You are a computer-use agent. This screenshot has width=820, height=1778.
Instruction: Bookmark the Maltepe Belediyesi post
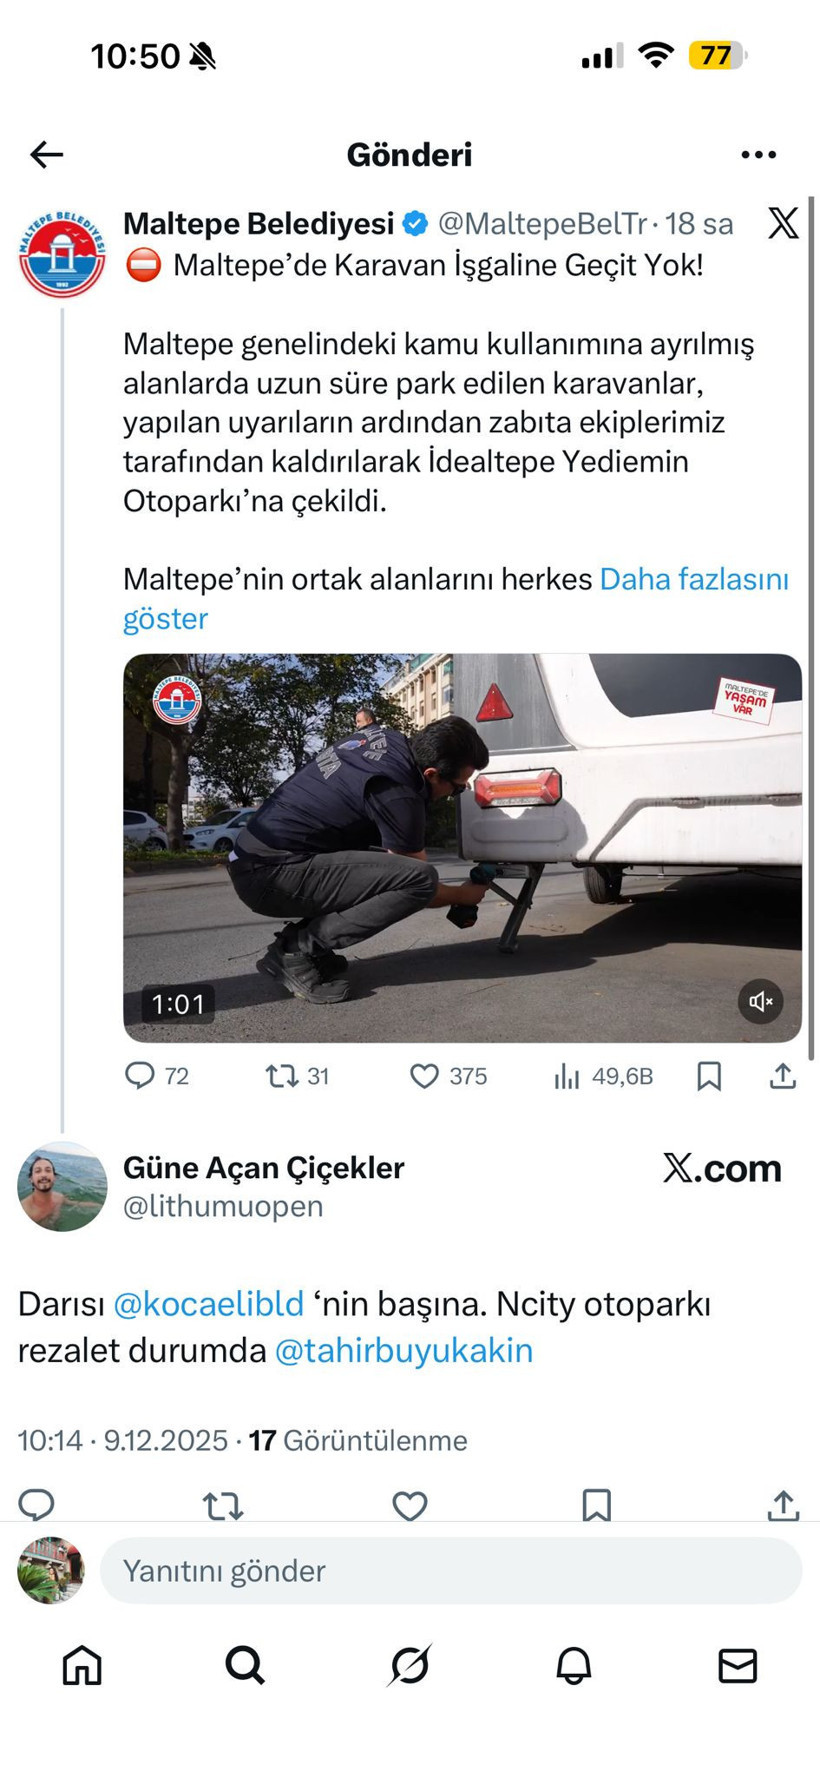tap(709, 1077)
